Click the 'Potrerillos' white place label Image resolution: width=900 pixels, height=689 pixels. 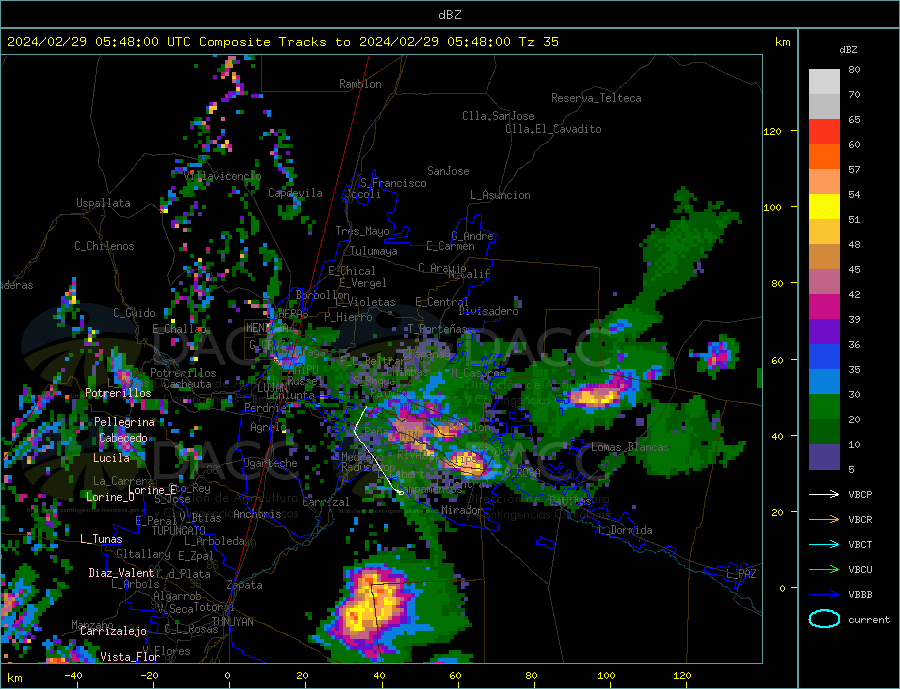(118, 393)
